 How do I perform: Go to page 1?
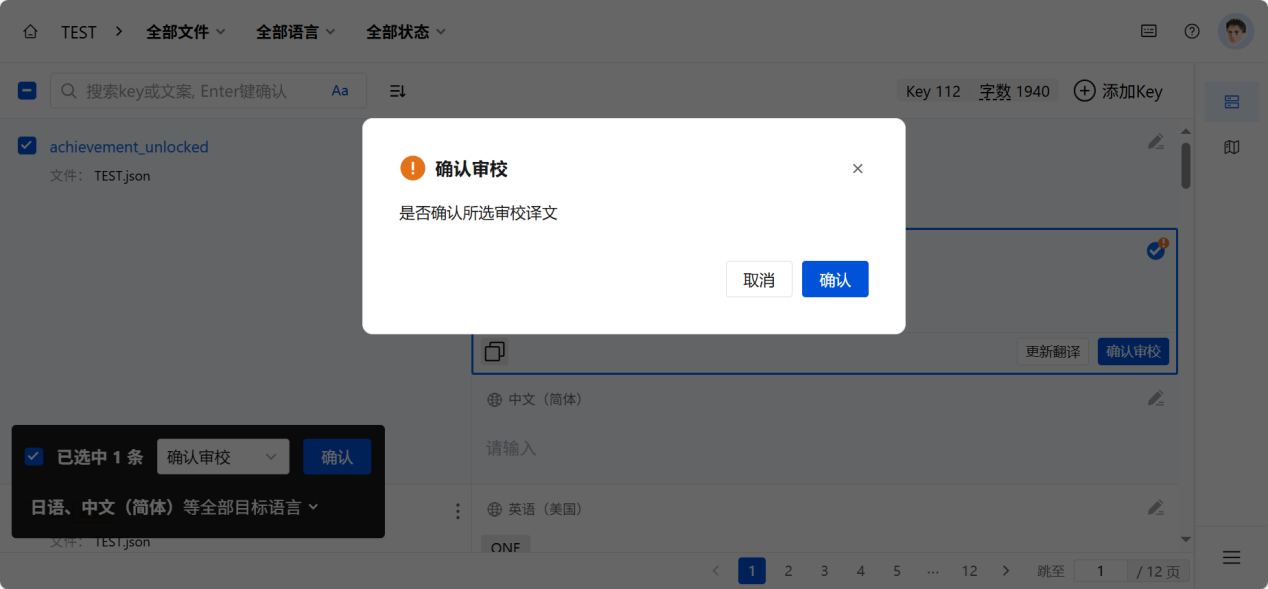(x=752, y=571)
